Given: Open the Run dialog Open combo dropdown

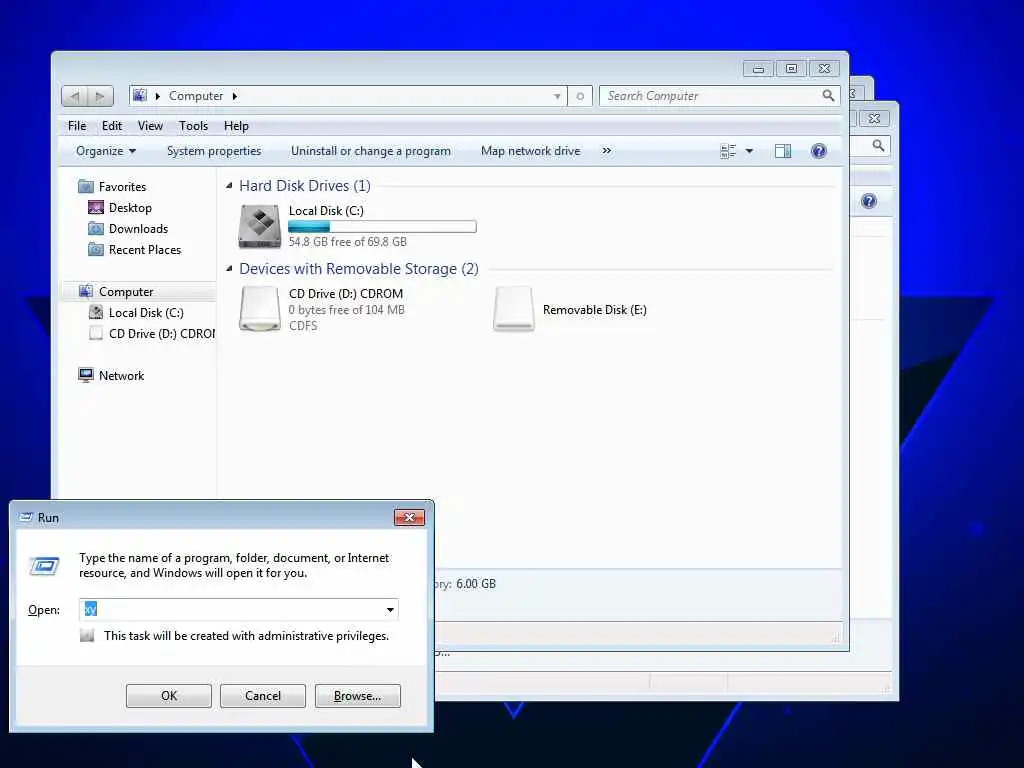Looking at the screenshot, I should click(x=389, y=610).
